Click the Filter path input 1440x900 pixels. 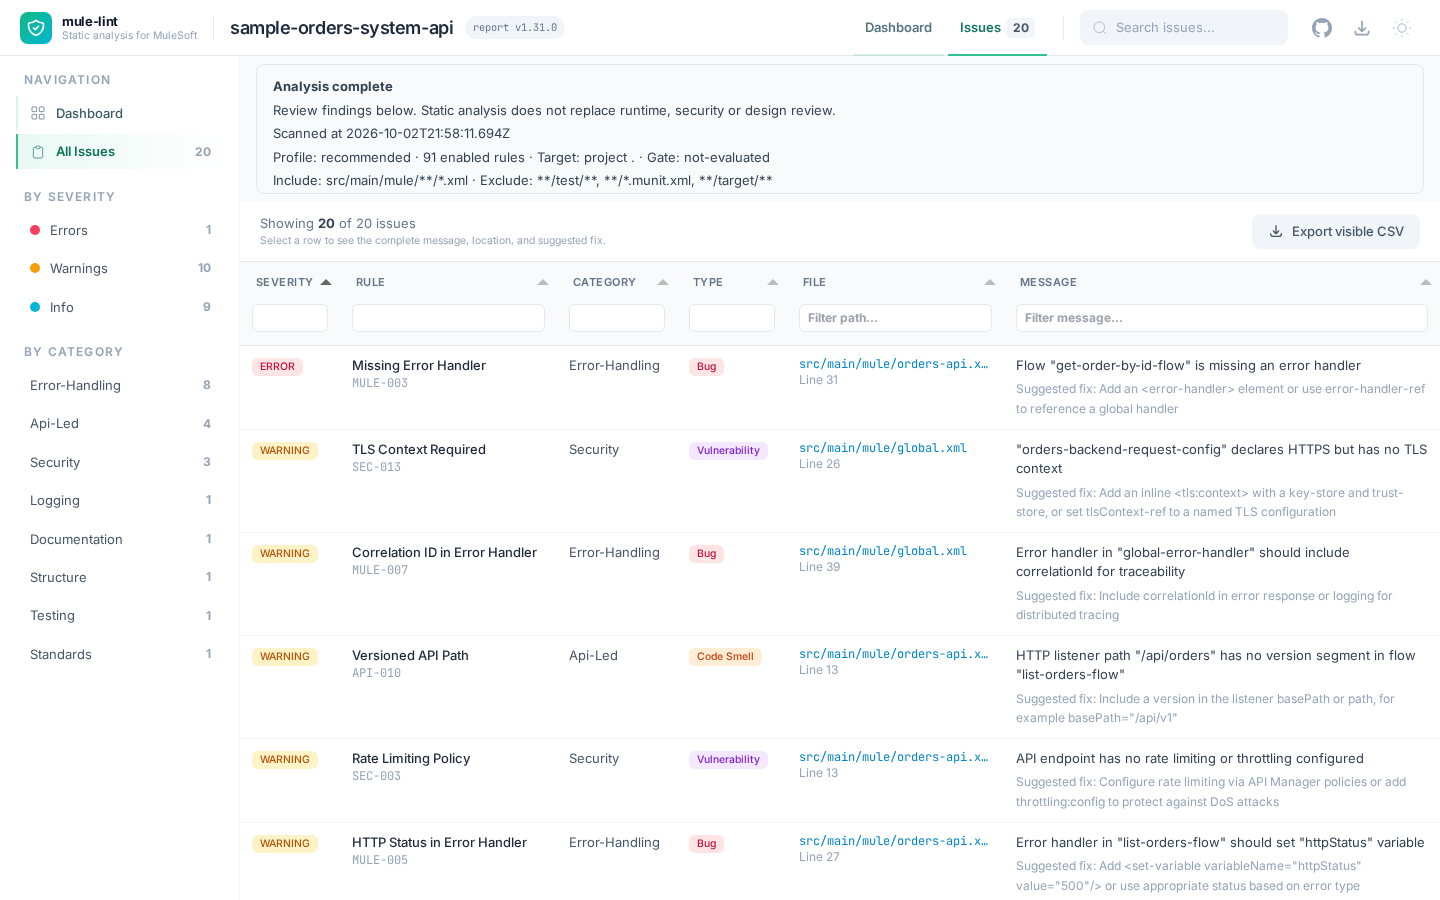pos(895,318)
